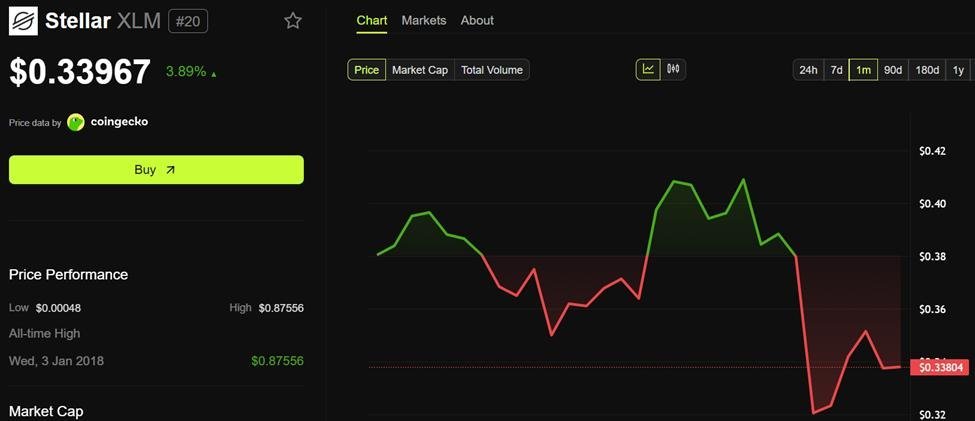Select the Price chart toggle
Screen dimensions: 975x421
pyautogui.click(x=367, y=70)
